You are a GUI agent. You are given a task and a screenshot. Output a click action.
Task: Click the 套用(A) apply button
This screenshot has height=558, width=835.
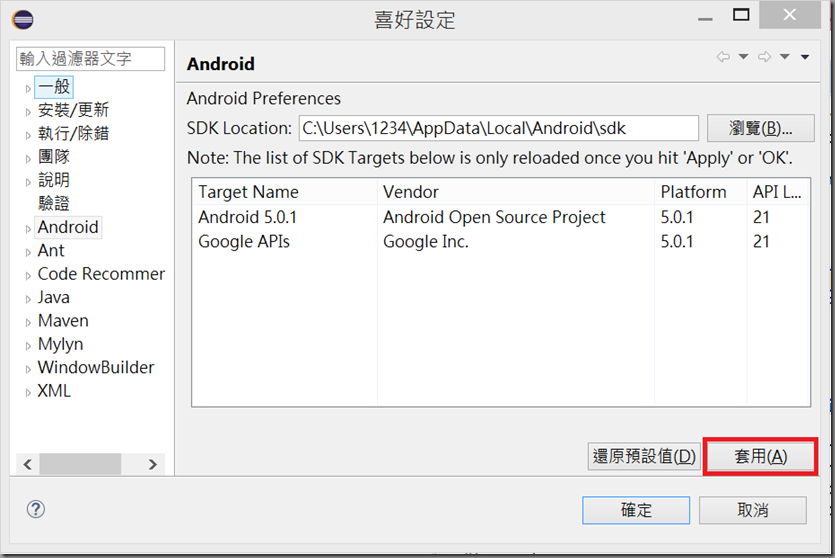pyautogui.click(x=761, y=456)
